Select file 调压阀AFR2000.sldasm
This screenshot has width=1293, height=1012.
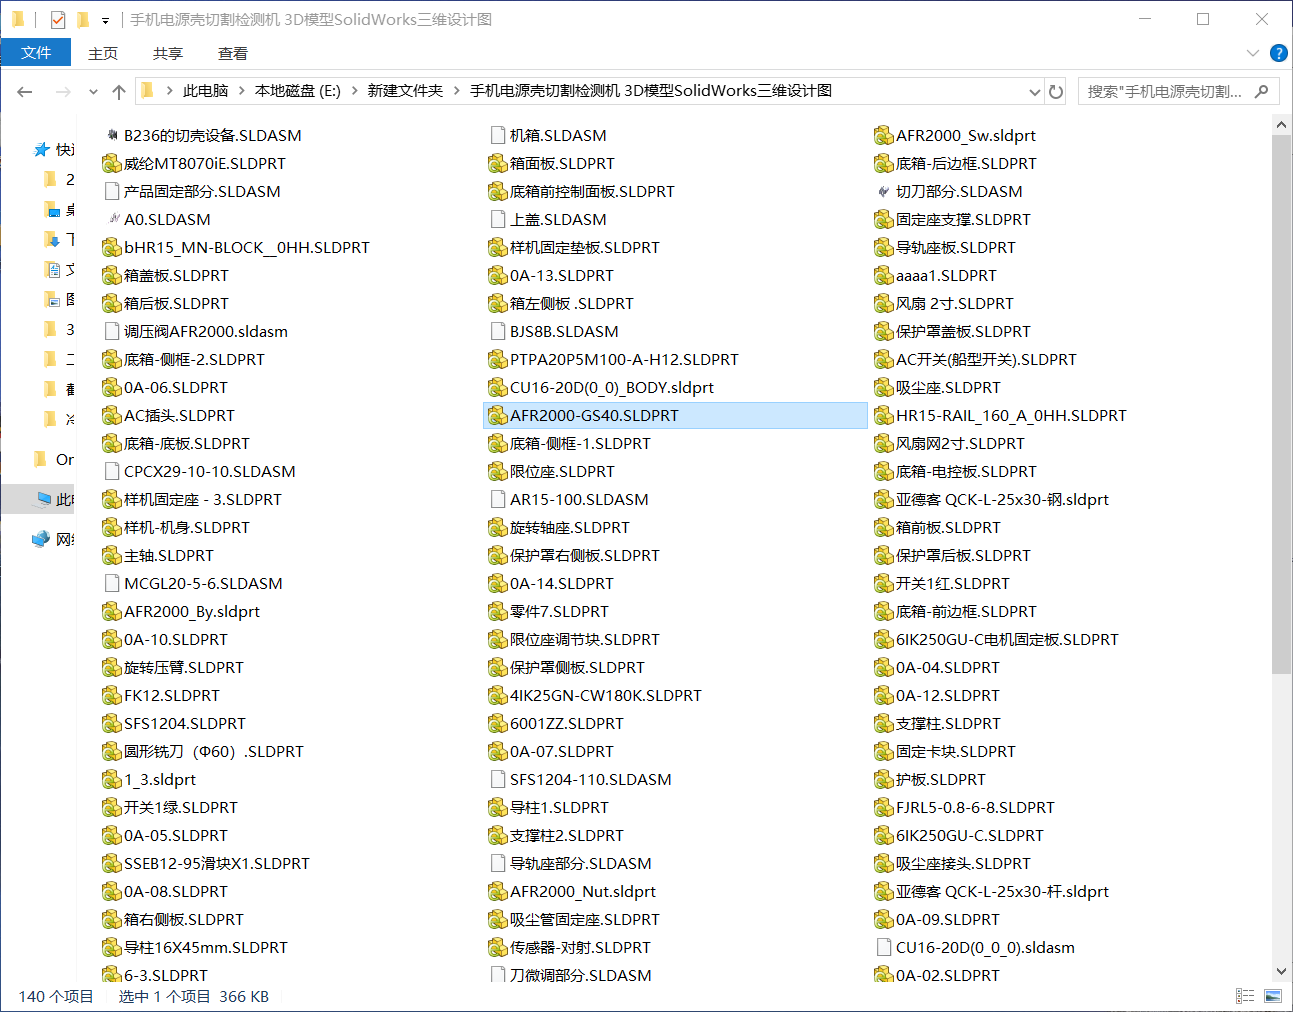pos(195,331)
